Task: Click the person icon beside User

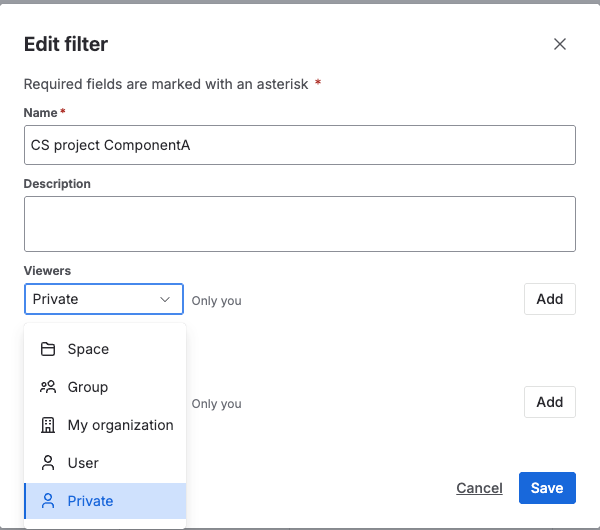Action: pos(48,463)
